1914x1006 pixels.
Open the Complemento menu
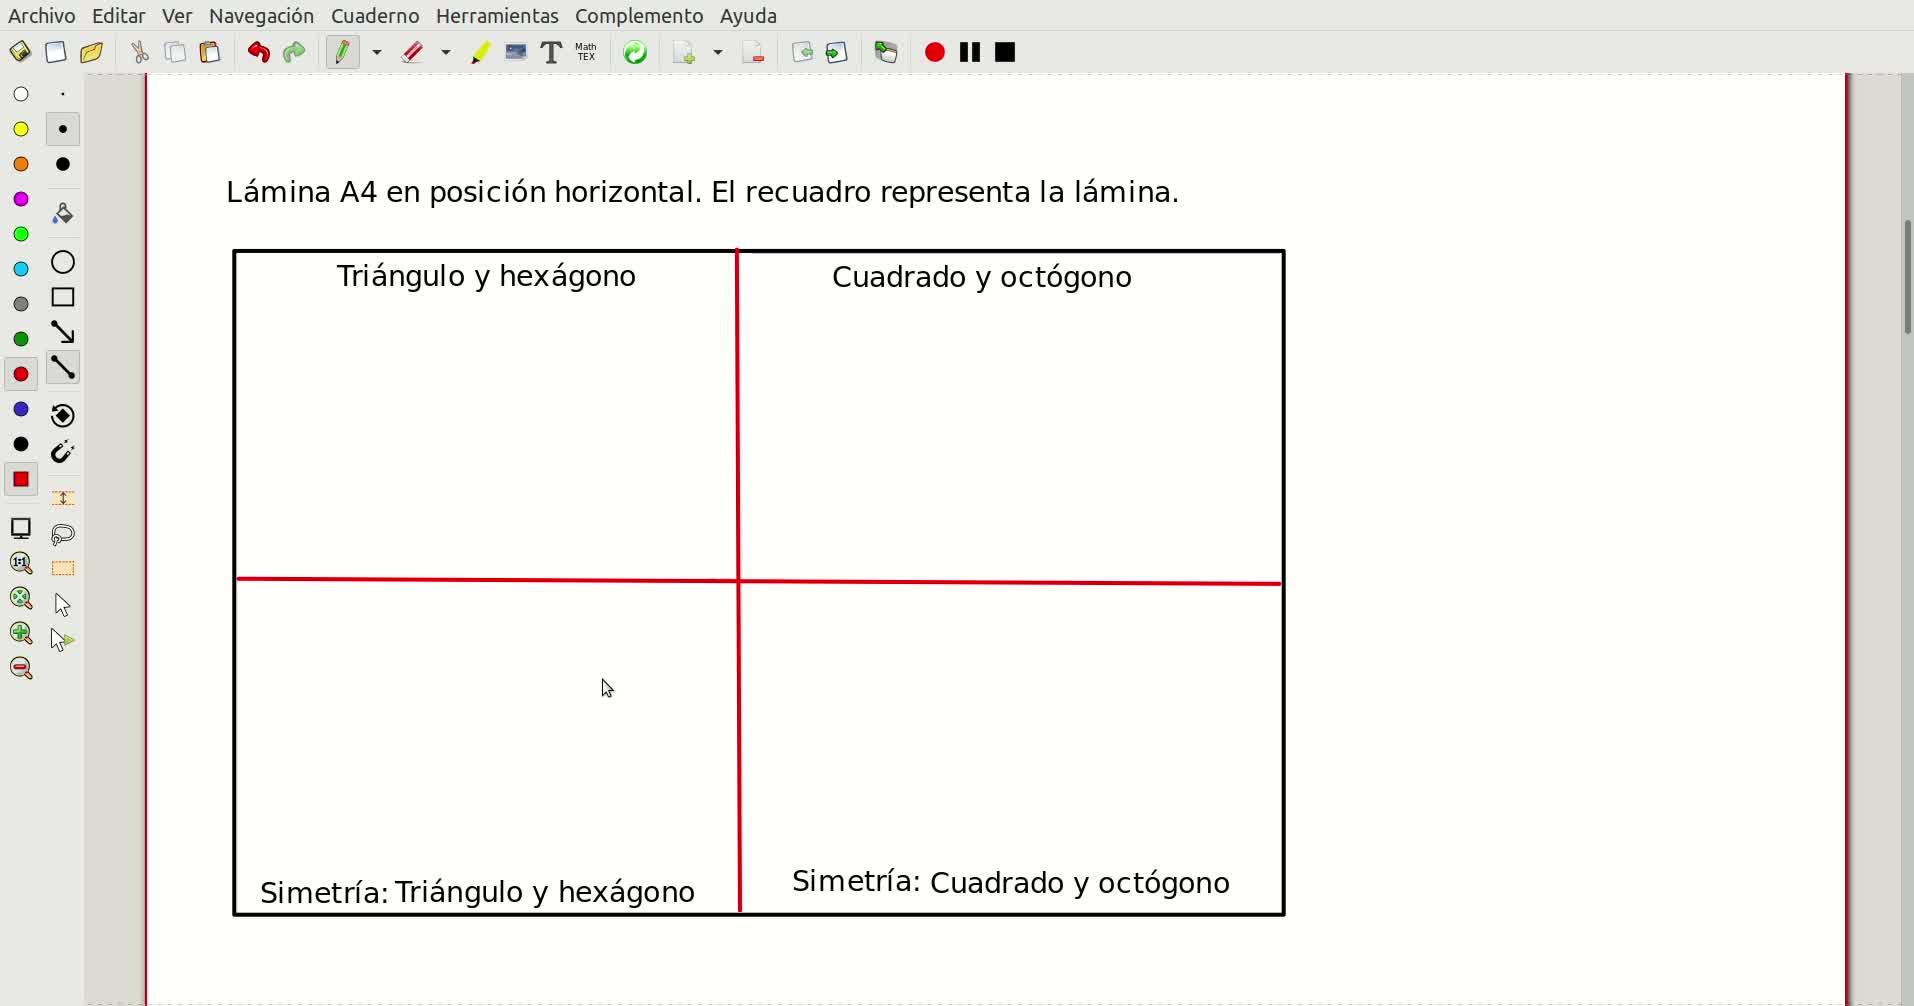(639, 16)
